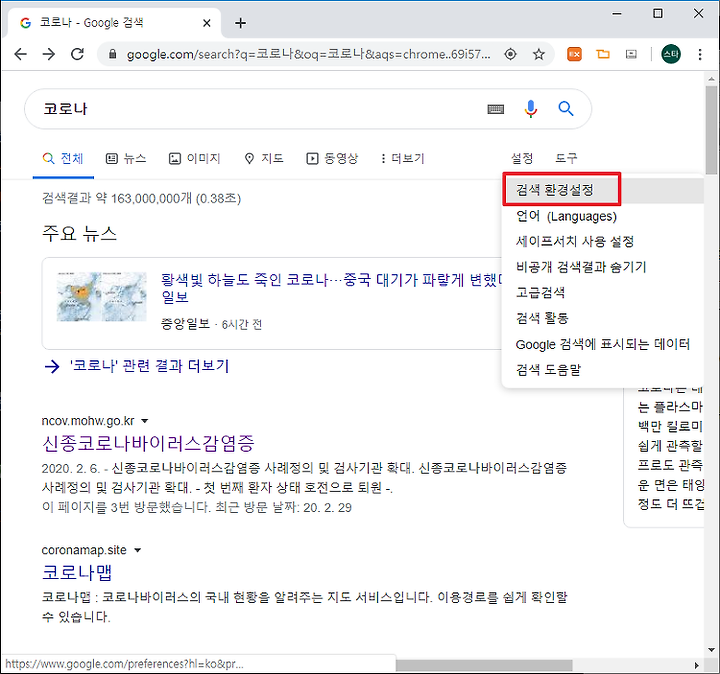This screenshot has width=720, height=674.
Task: Reload the page with the refresh icon
Action: tap(78, 54)
